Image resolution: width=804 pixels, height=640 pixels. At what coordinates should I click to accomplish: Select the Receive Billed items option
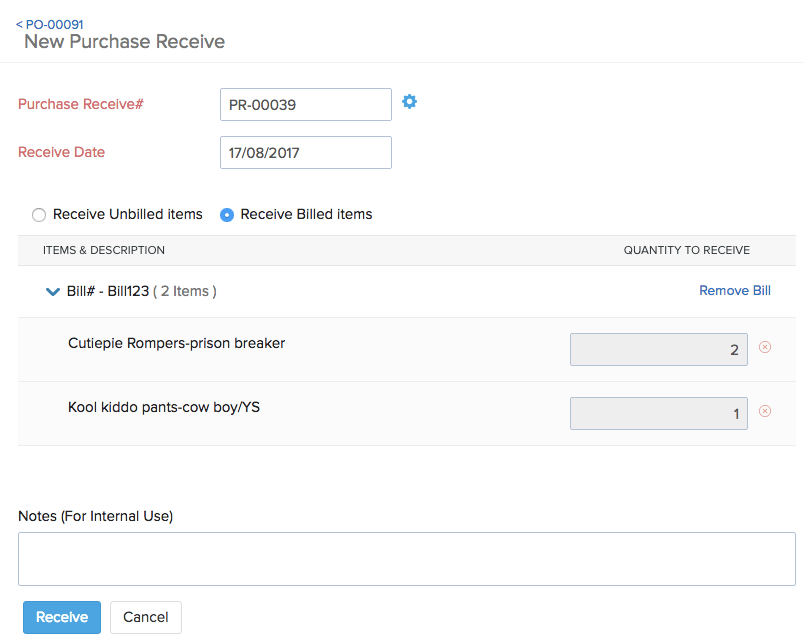(227, 214)
